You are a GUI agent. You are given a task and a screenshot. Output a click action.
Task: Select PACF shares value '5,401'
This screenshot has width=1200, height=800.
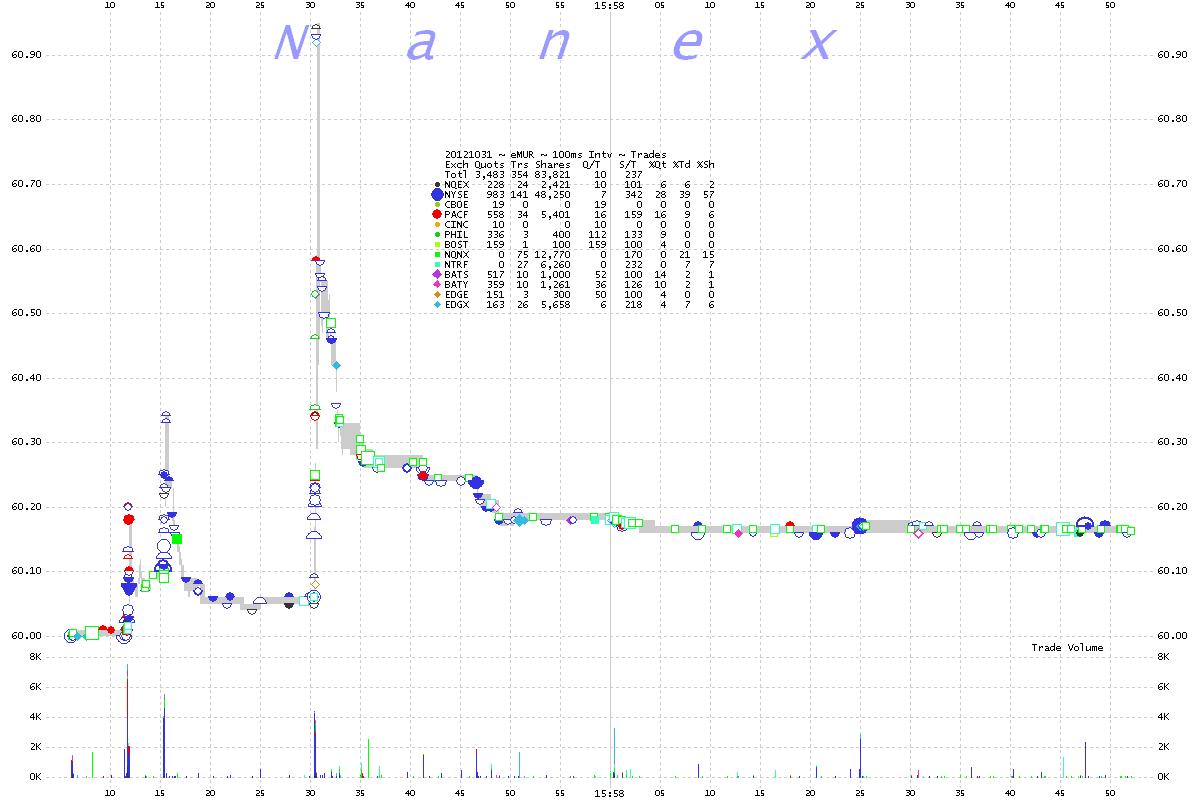pos(555,215)
